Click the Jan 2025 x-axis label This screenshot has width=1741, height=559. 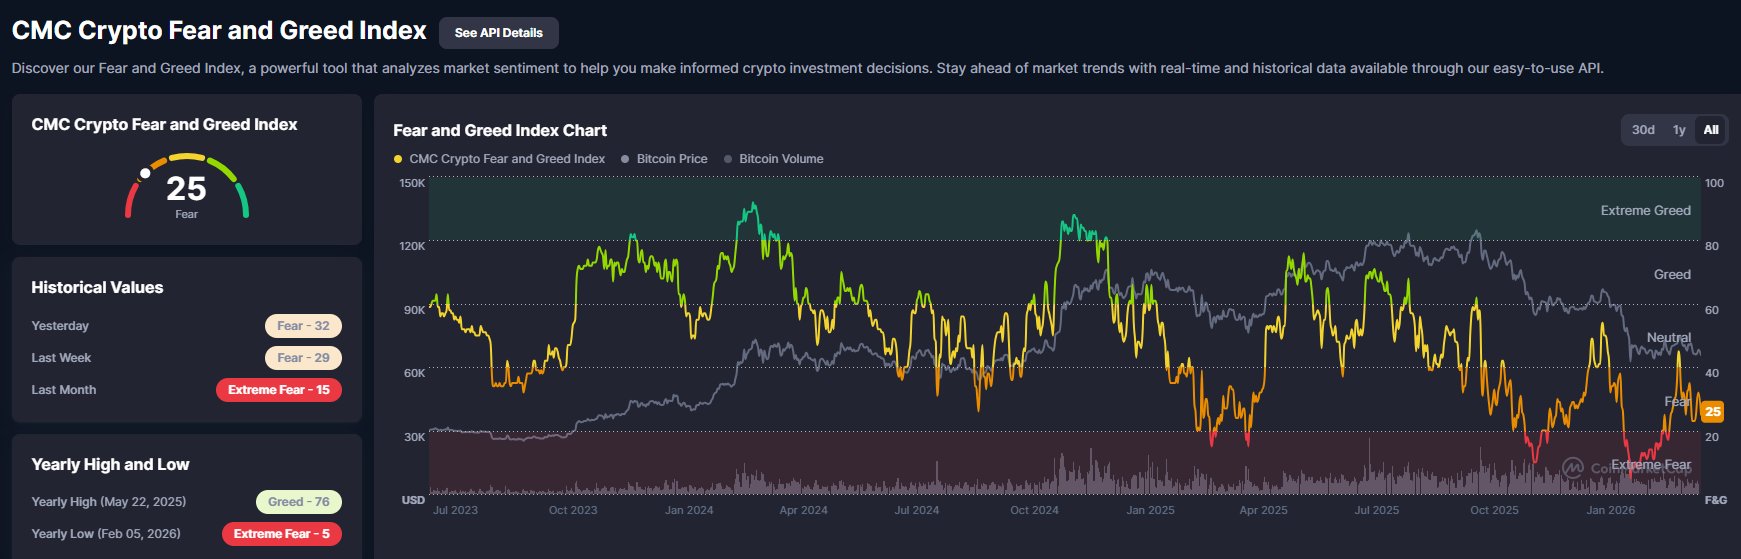point(1150,510)
